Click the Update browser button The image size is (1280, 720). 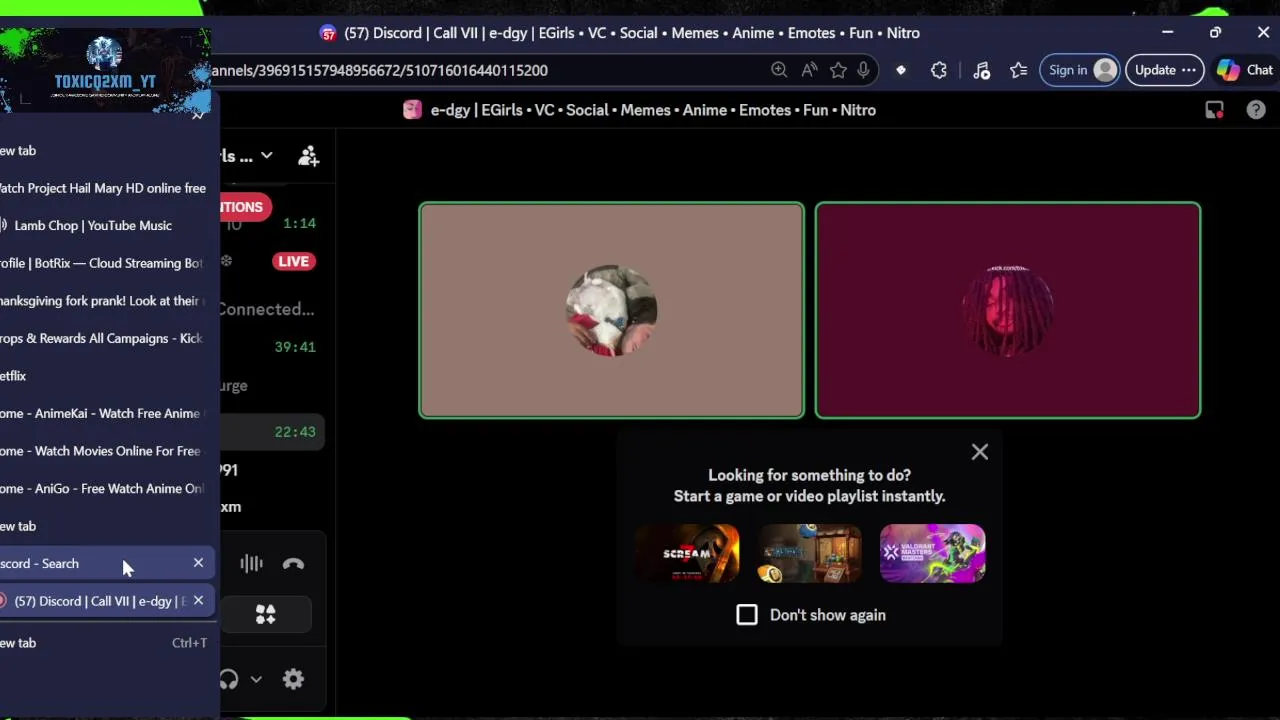1164,70
